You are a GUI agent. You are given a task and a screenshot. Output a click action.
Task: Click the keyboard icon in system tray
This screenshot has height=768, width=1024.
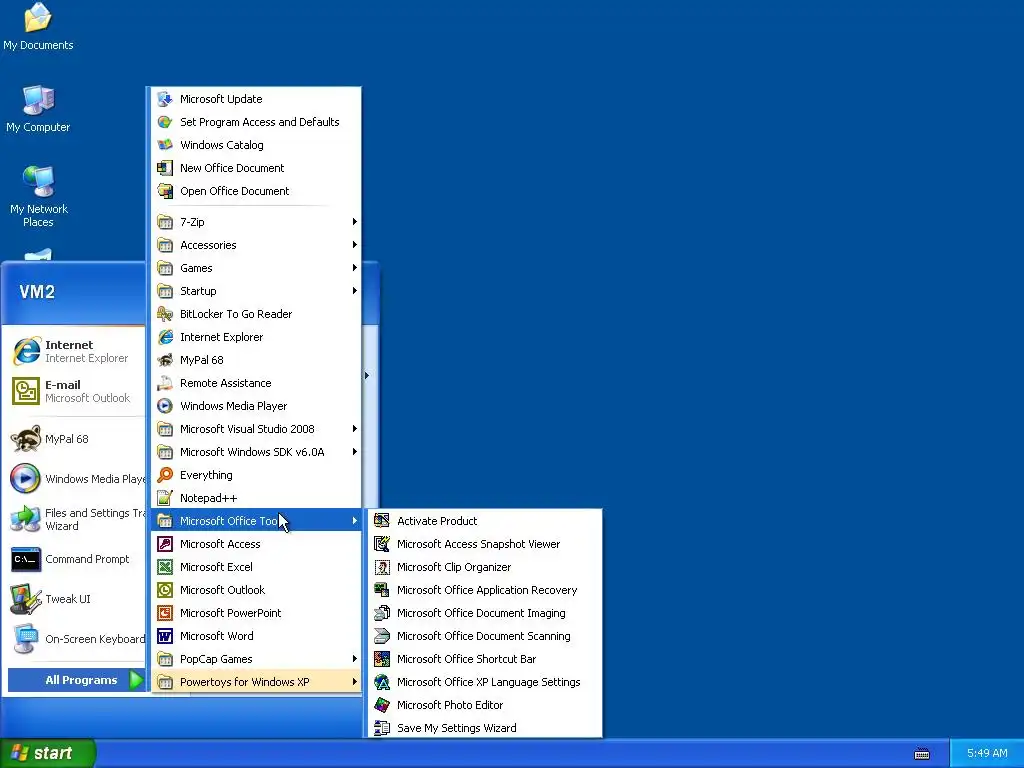coord(922,754)
